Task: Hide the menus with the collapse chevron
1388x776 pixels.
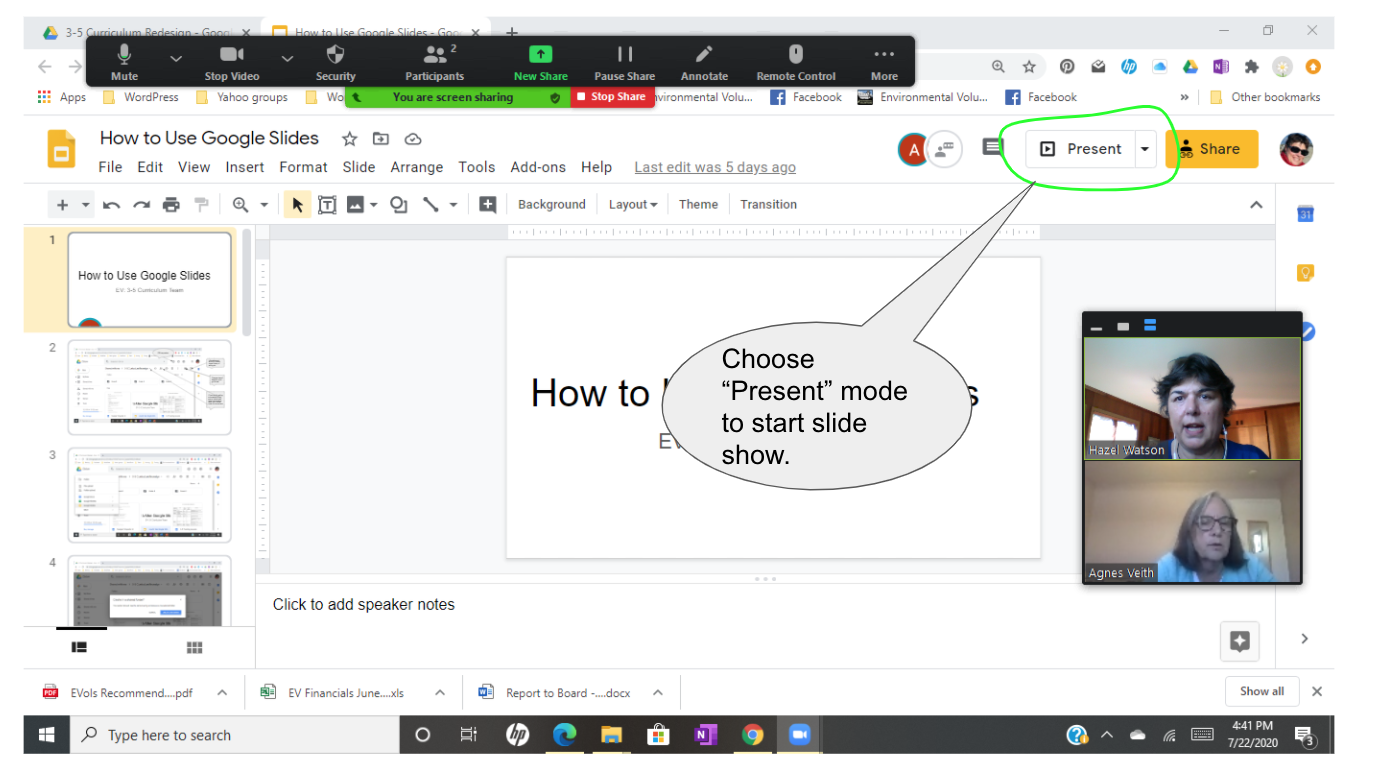Action: [1256, 205]
